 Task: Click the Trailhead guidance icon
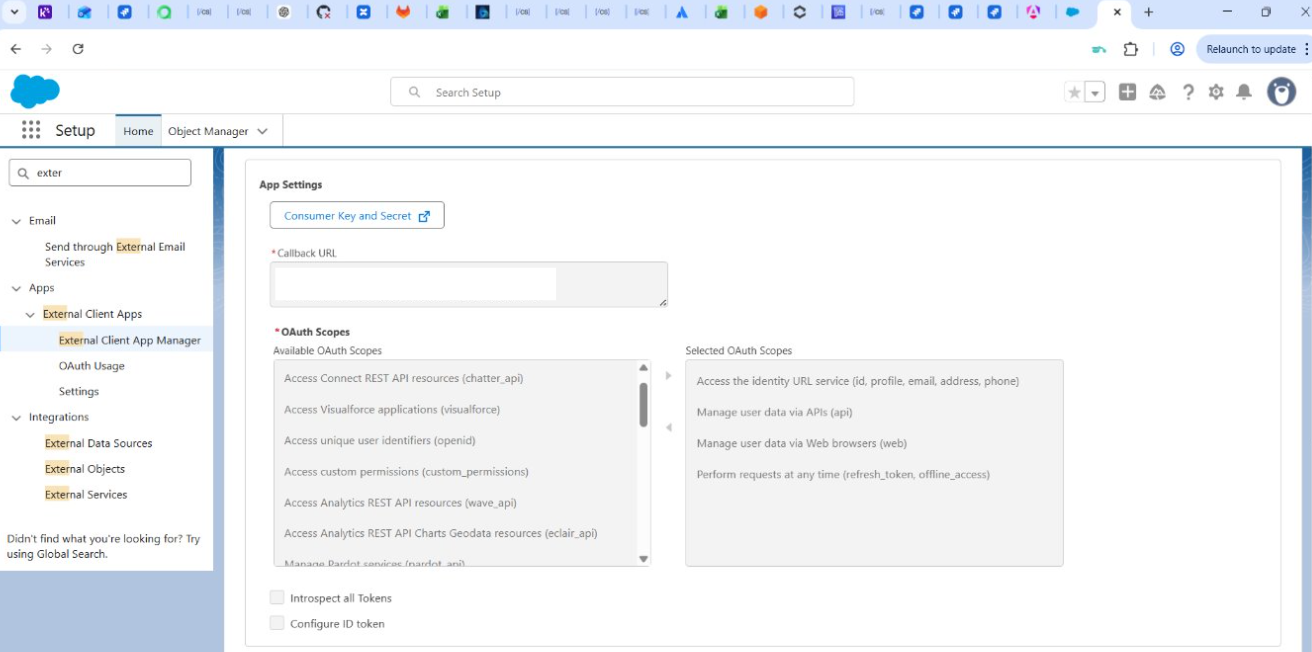pyautogui.click(x=1157, y=92)
